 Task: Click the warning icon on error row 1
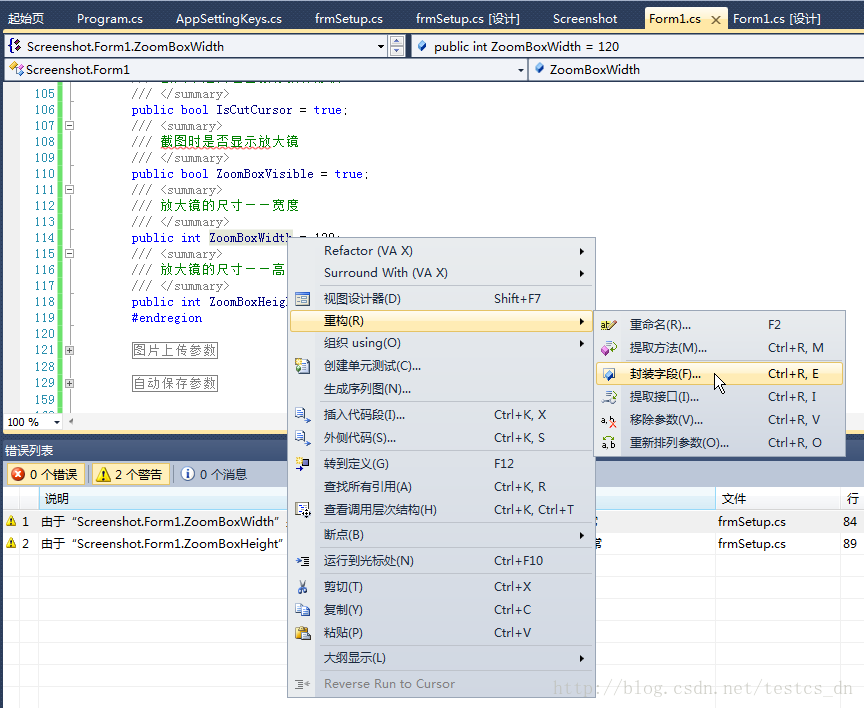click(11, 521)
